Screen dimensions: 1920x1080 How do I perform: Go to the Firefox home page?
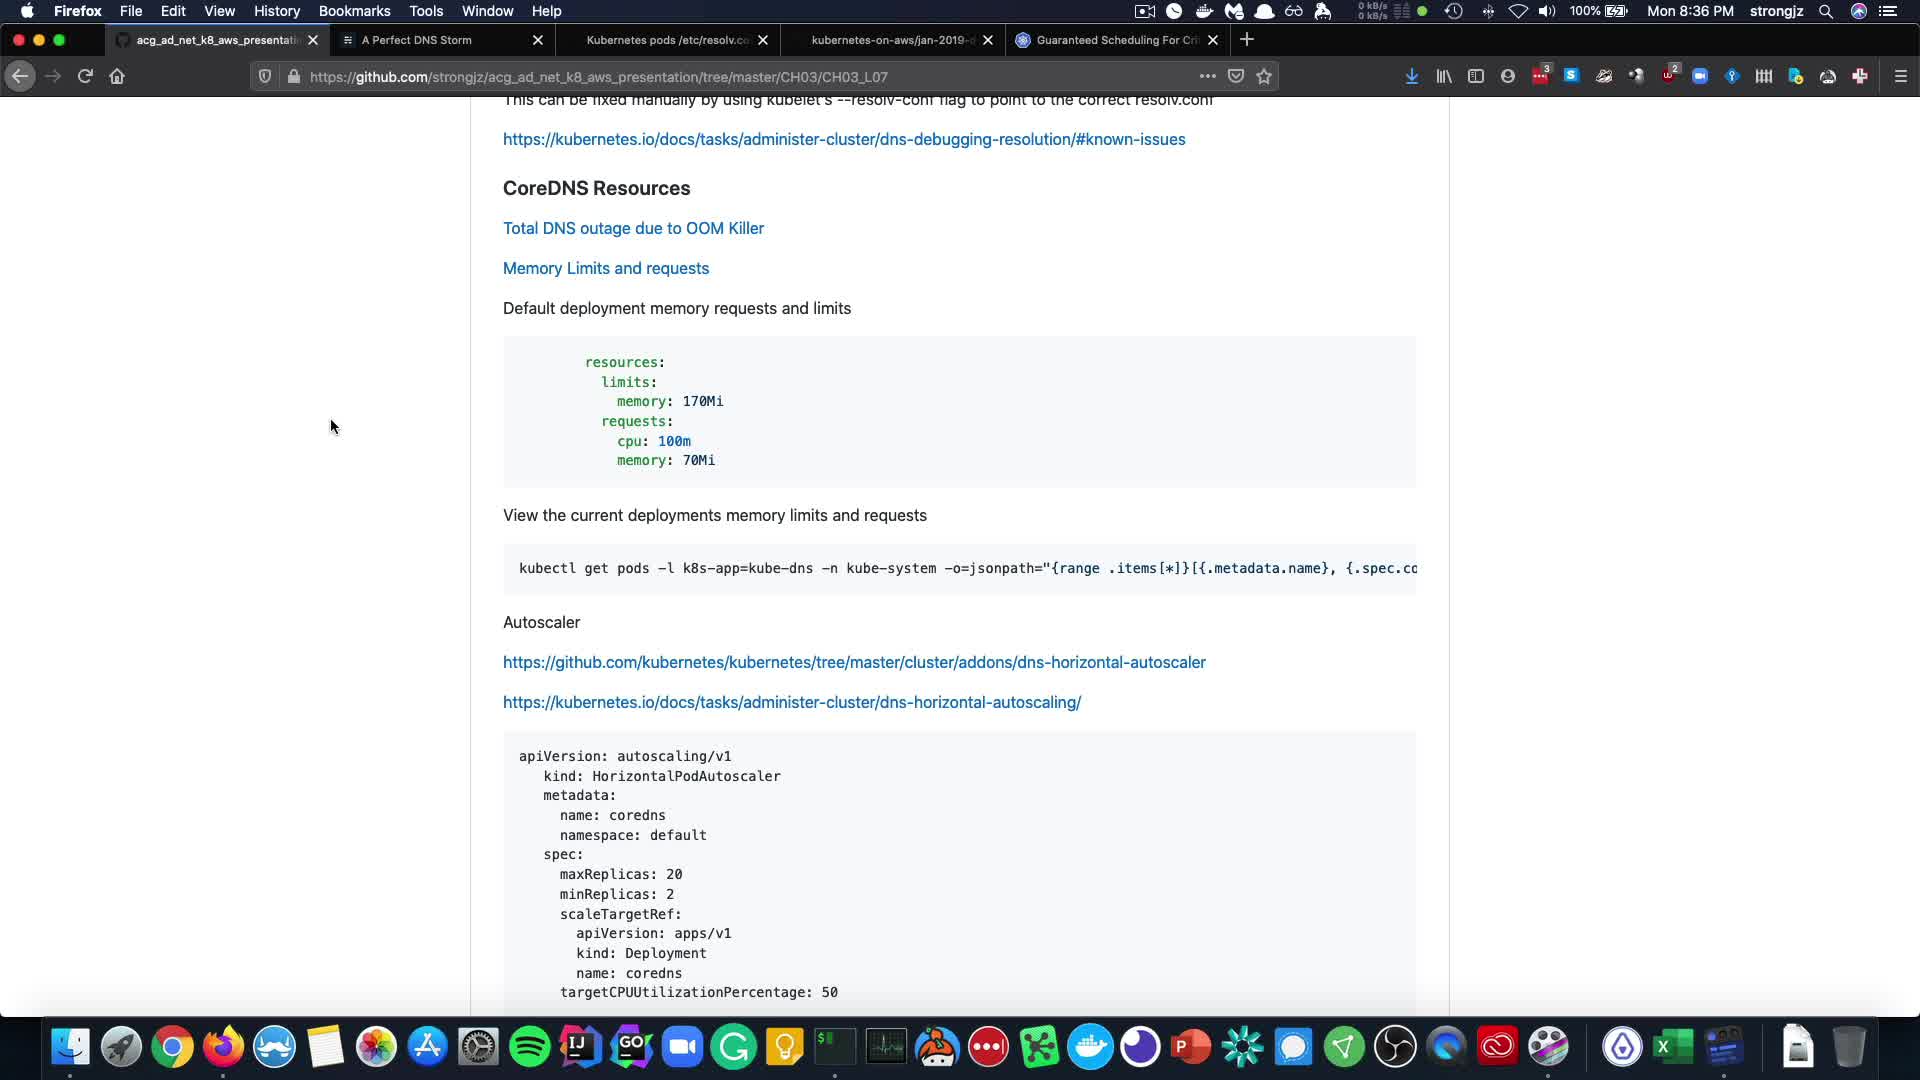[x=117, y=76]
